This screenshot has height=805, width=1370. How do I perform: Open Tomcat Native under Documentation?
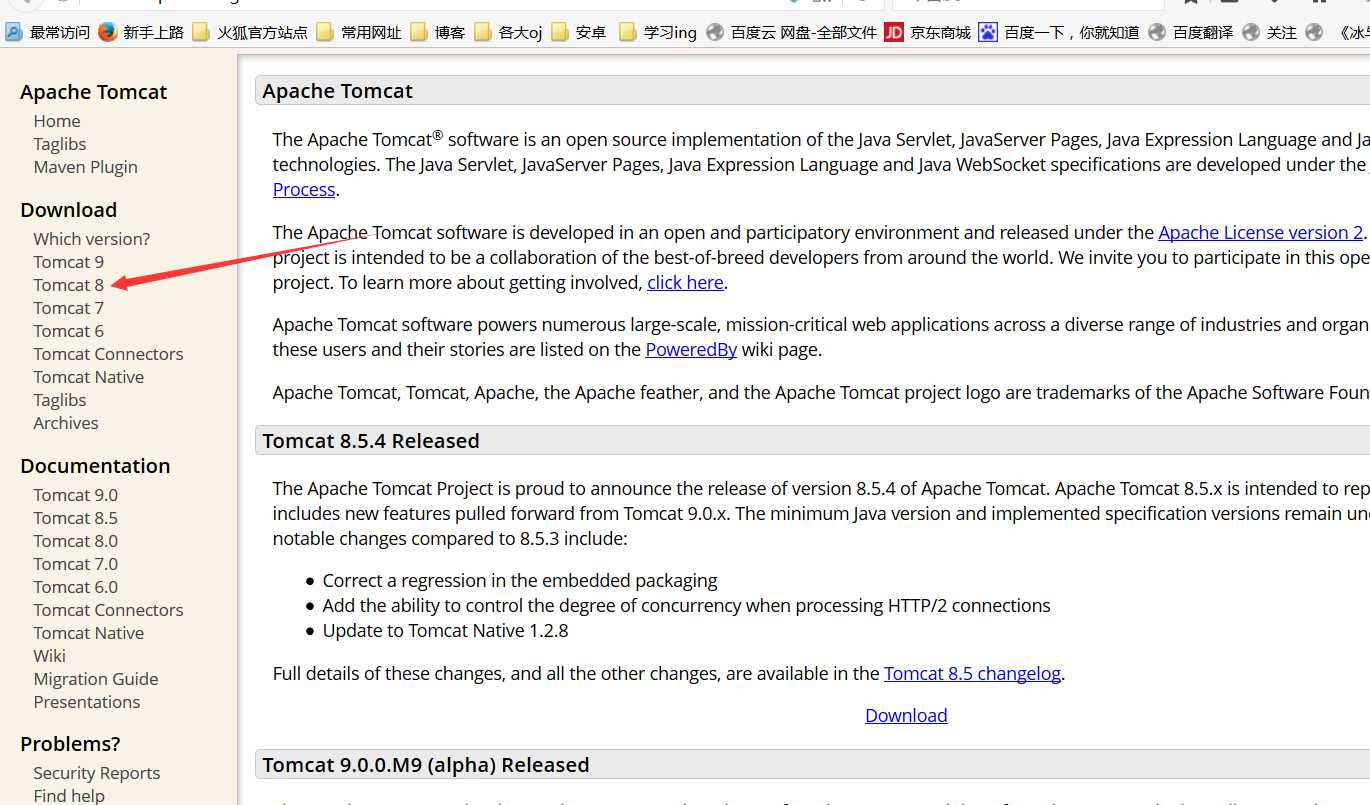point(89,633)
